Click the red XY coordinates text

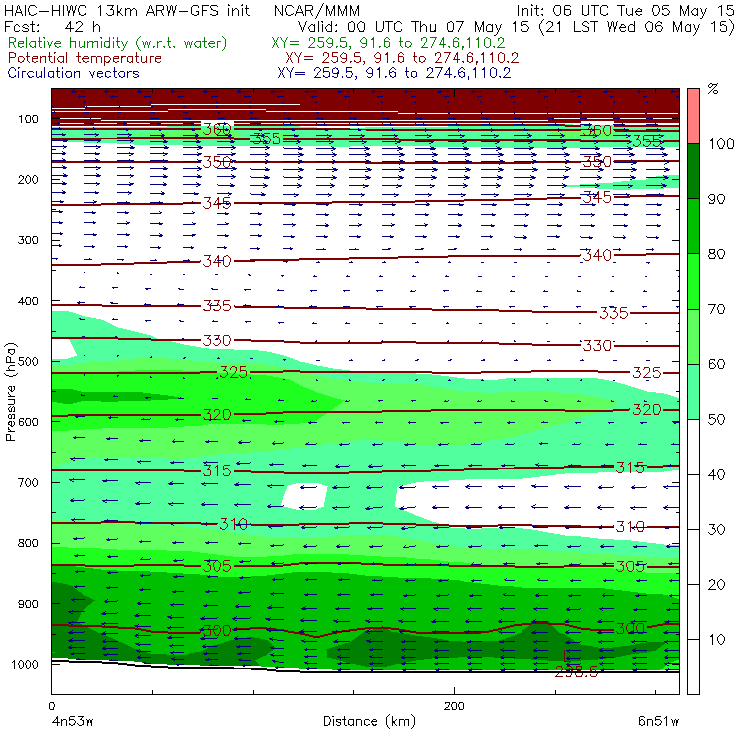(402, 58)
